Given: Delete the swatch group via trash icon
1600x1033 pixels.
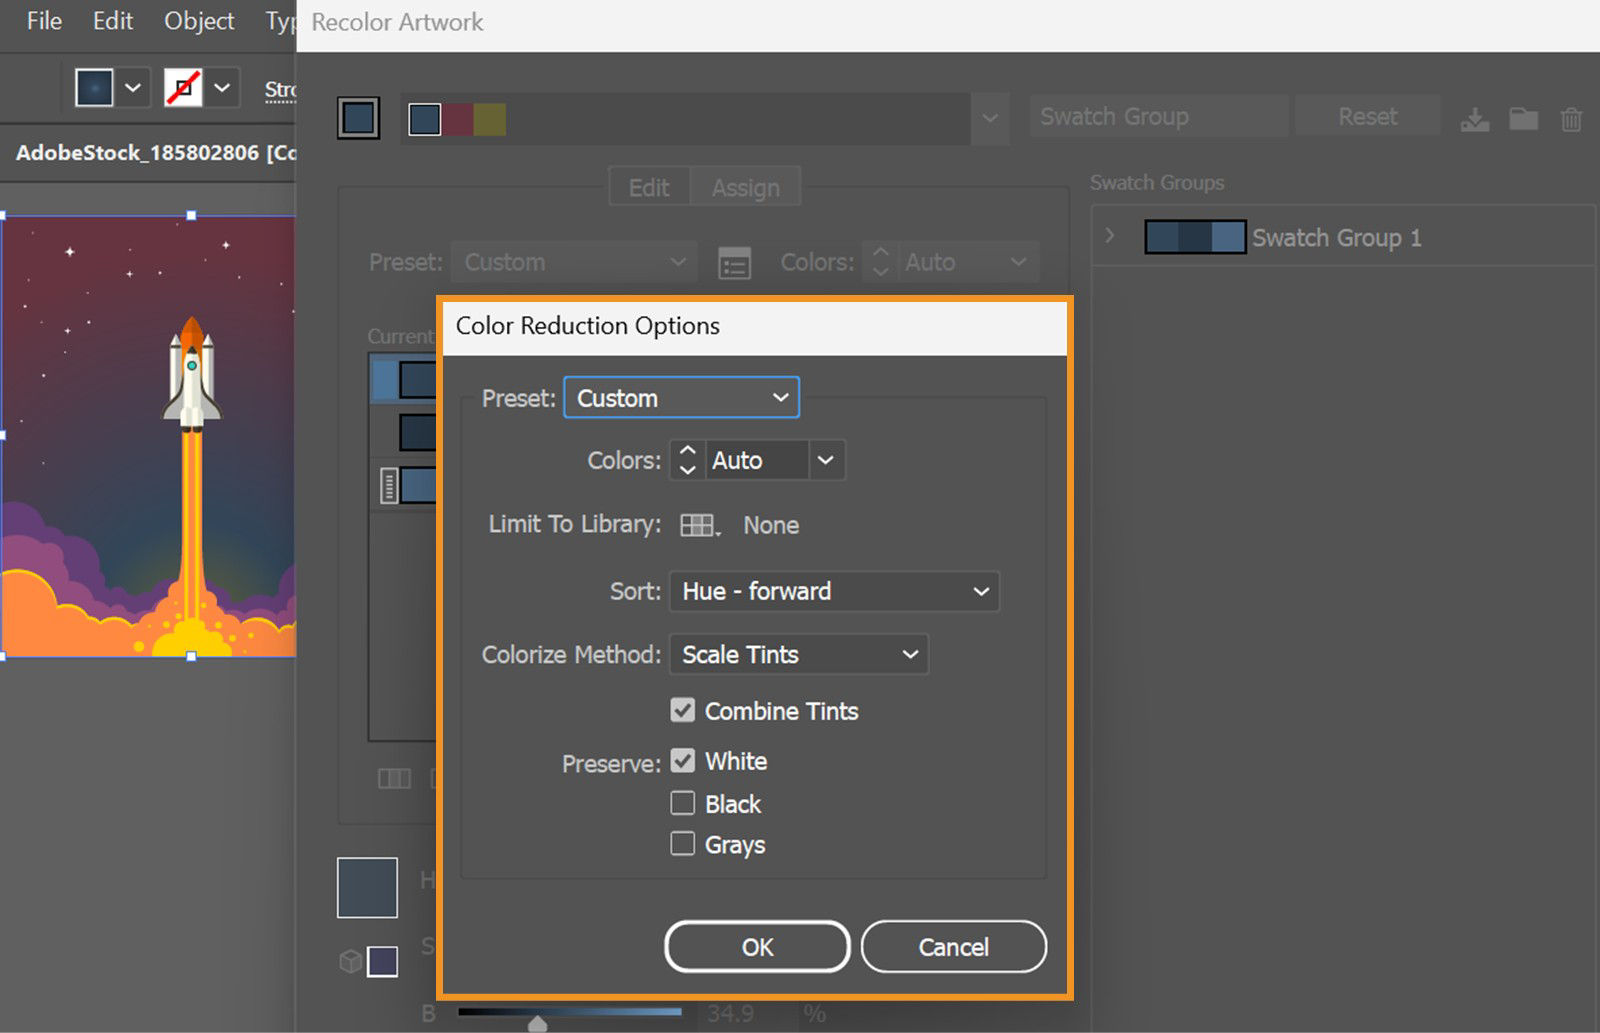Looking at the screenshot, I should point(1570,117).
